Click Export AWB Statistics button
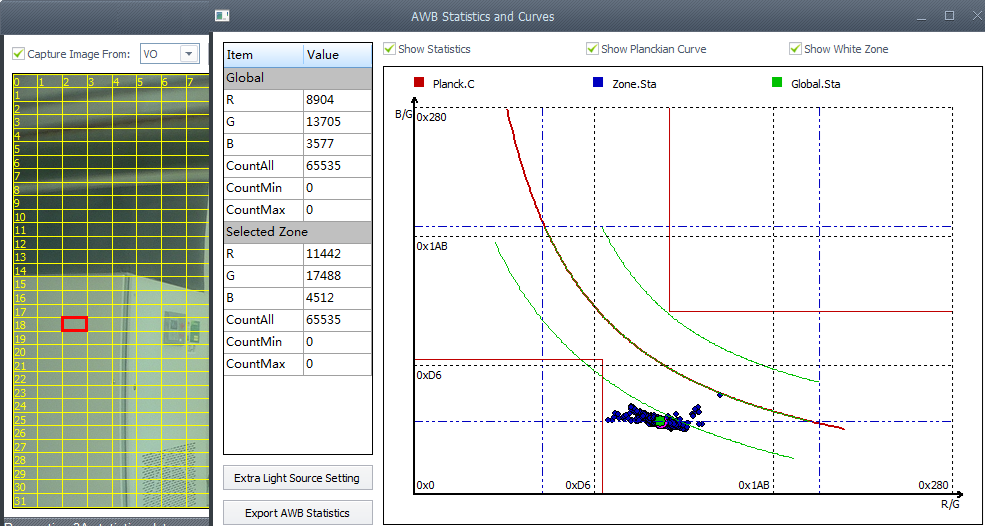 click(x=297, y=513)
